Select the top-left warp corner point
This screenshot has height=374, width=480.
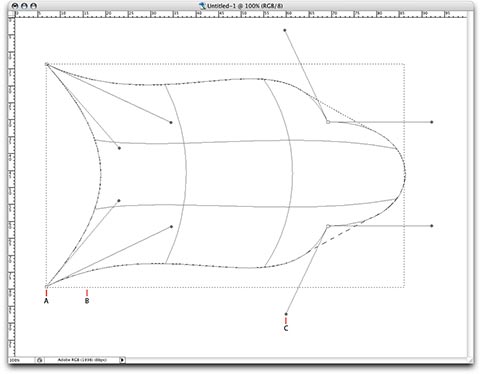click(x=47, y=64)
